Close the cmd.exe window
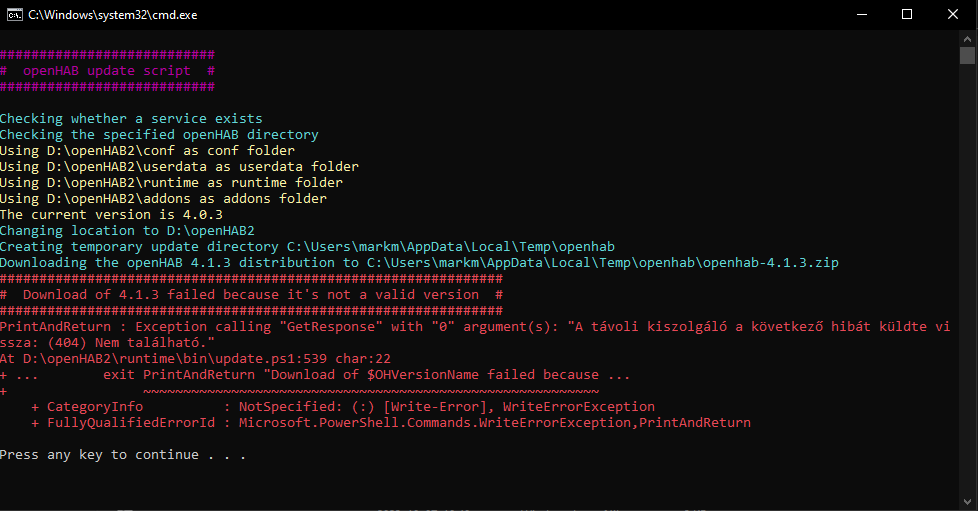978x511 pixels. coord(953,14)
